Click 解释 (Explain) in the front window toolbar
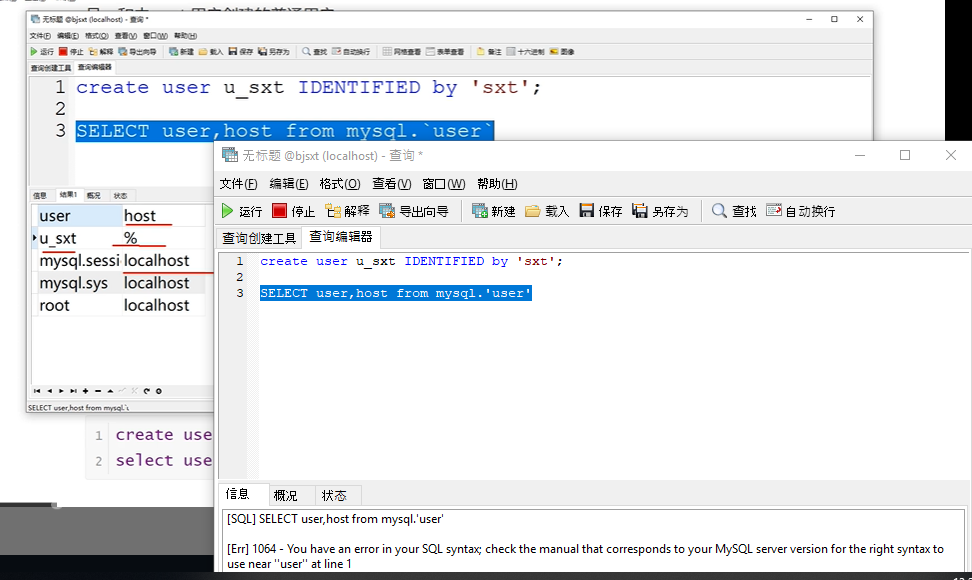This screenshot has height=580, width=972. tap(347, 211)
